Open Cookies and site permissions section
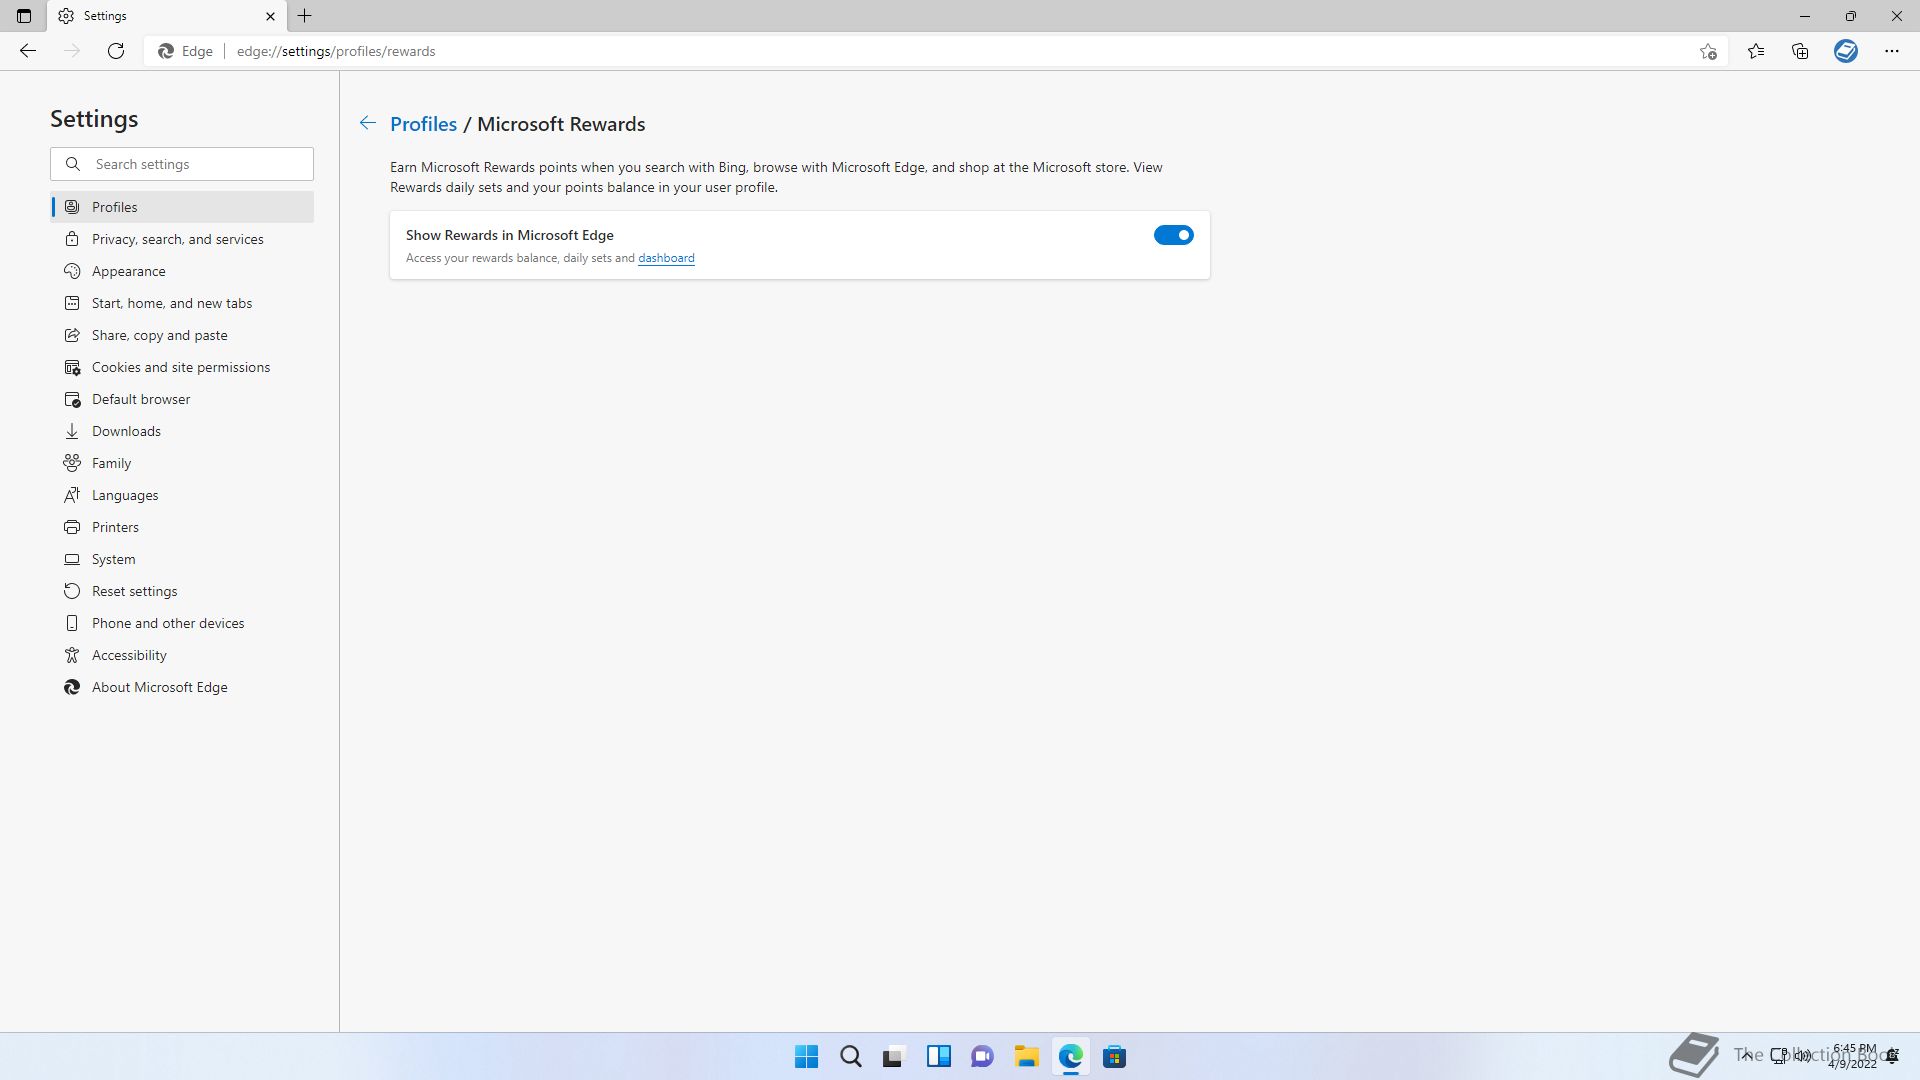 click(x=182, y=367)
